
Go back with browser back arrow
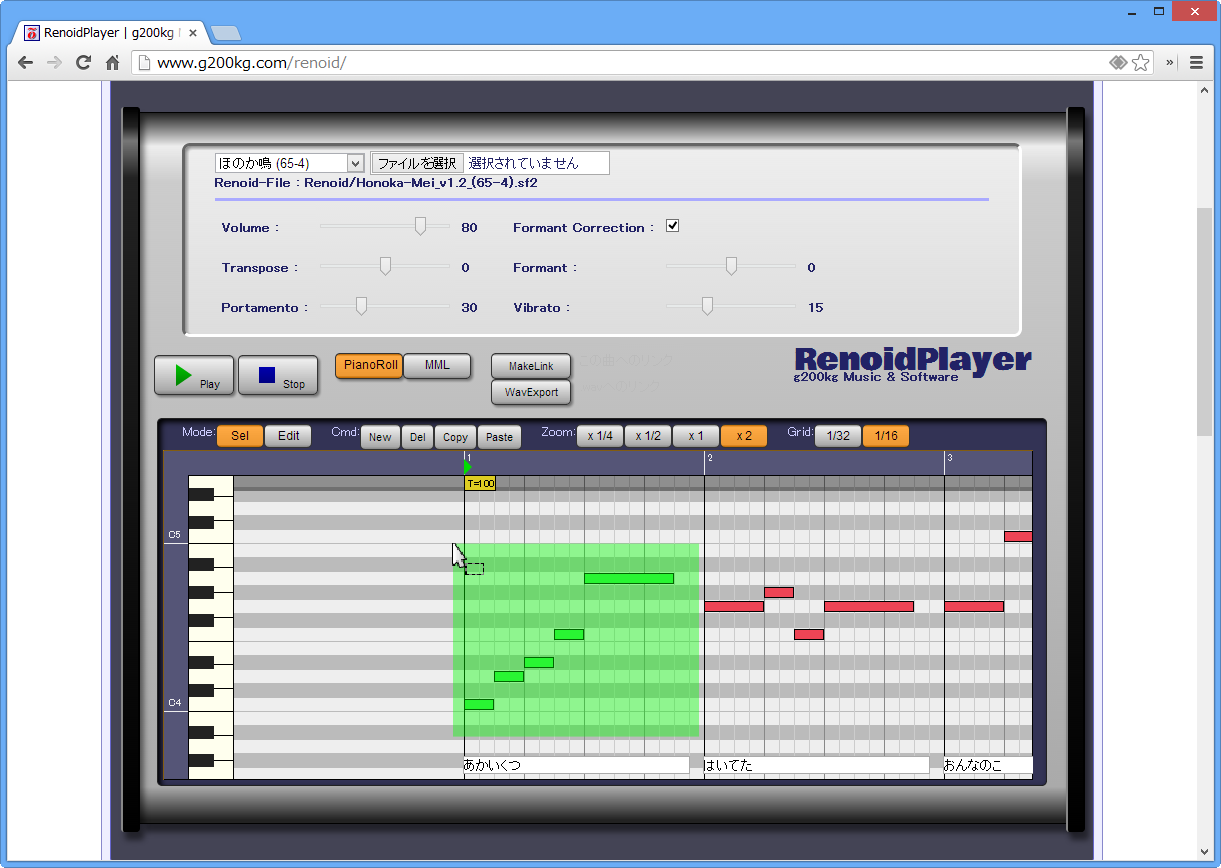coord(25,62)
